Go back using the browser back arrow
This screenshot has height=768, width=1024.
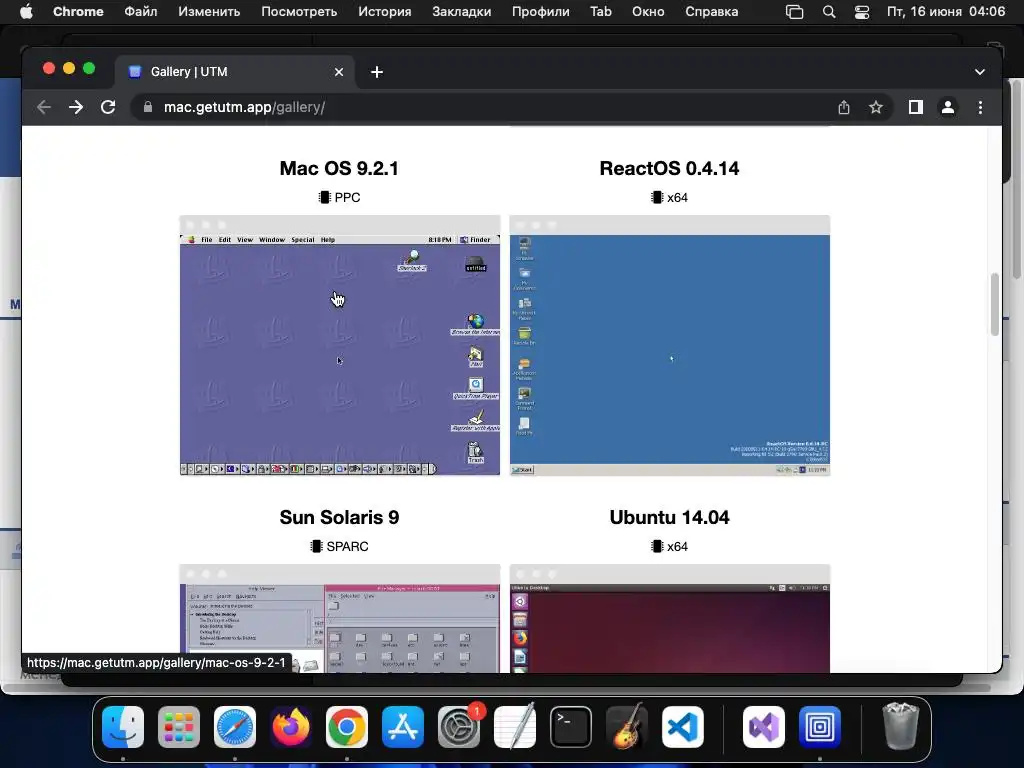coord(44,107)
